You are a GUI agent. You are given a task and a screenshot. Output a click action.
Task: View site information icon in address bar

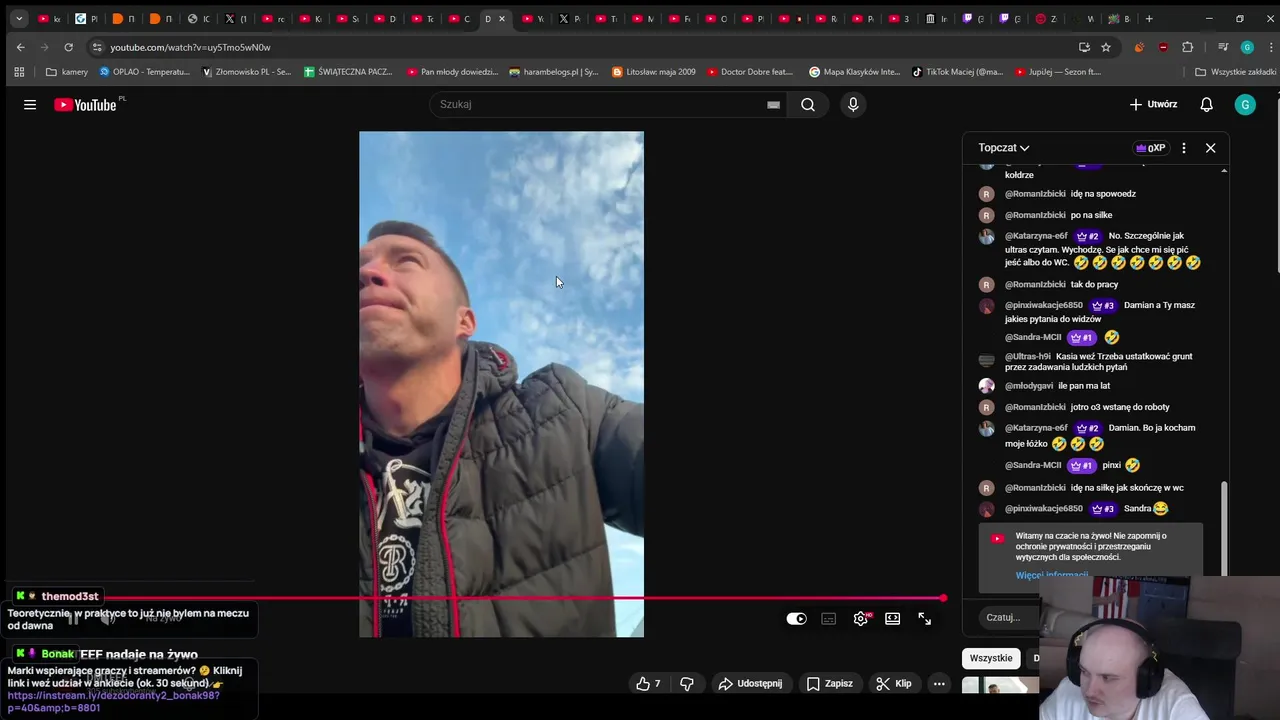pyautogui.click(x=97, y=47)
